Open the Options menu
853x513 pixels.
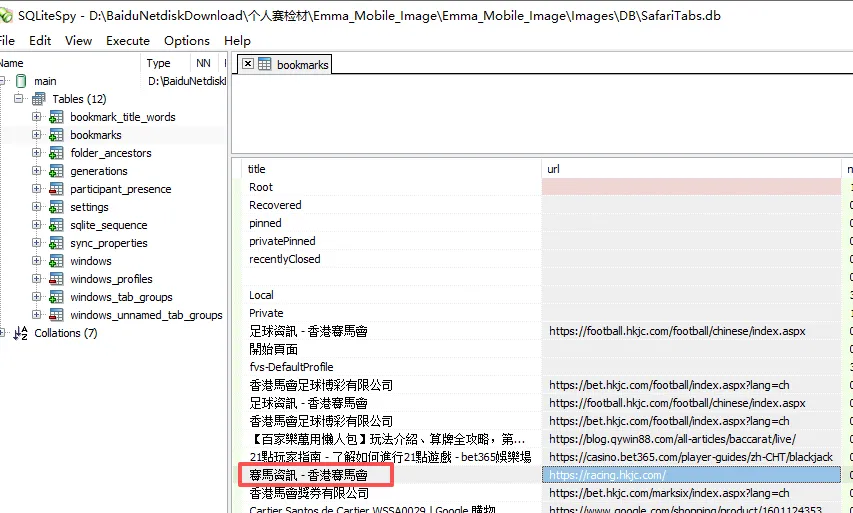[187, 41]
